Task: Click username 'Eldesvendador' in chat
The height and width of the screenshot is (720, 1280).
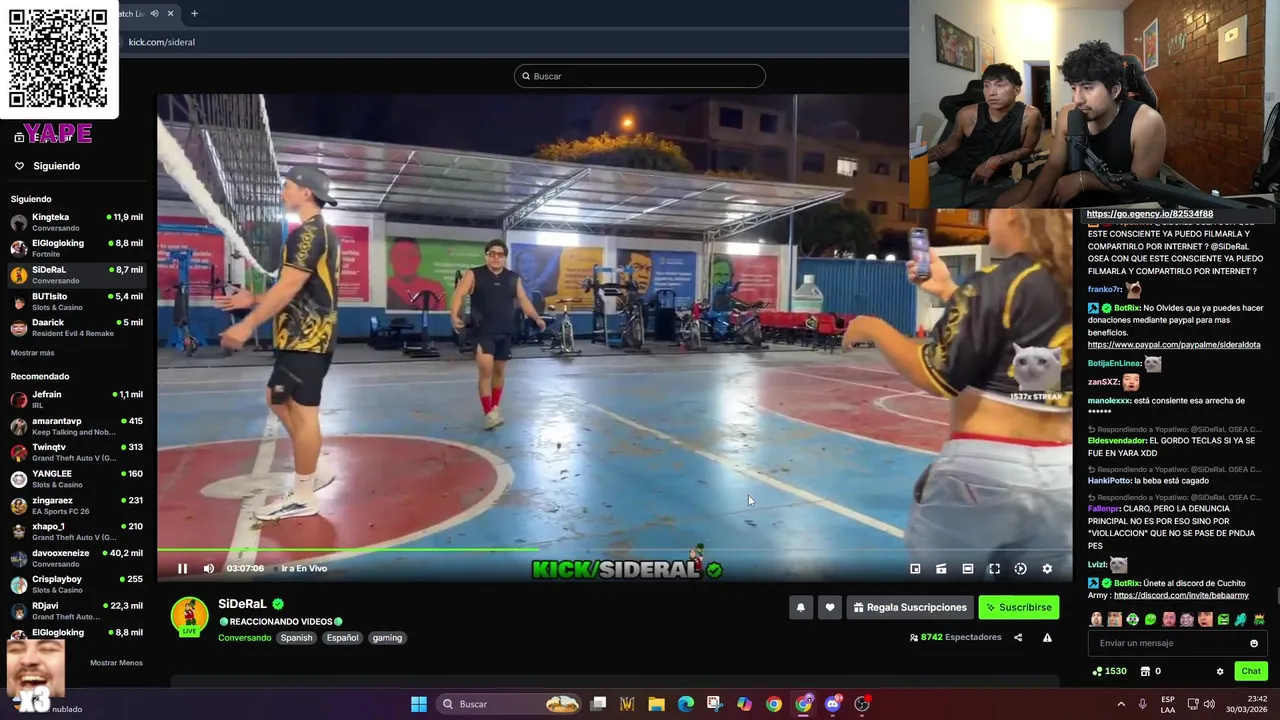Action: (x=1117, y=441)
